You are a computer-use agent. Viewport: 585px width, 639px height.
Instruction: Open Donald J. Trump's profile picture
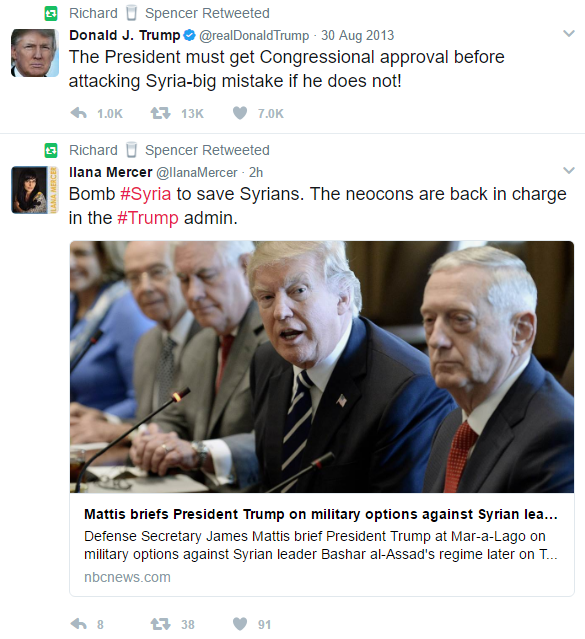(x=35, y=53)
